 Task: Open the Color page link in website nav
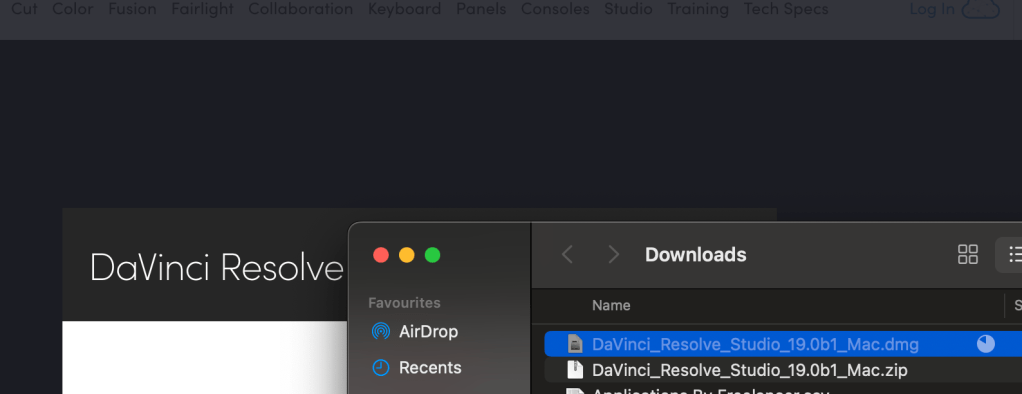tap(72, 8)
